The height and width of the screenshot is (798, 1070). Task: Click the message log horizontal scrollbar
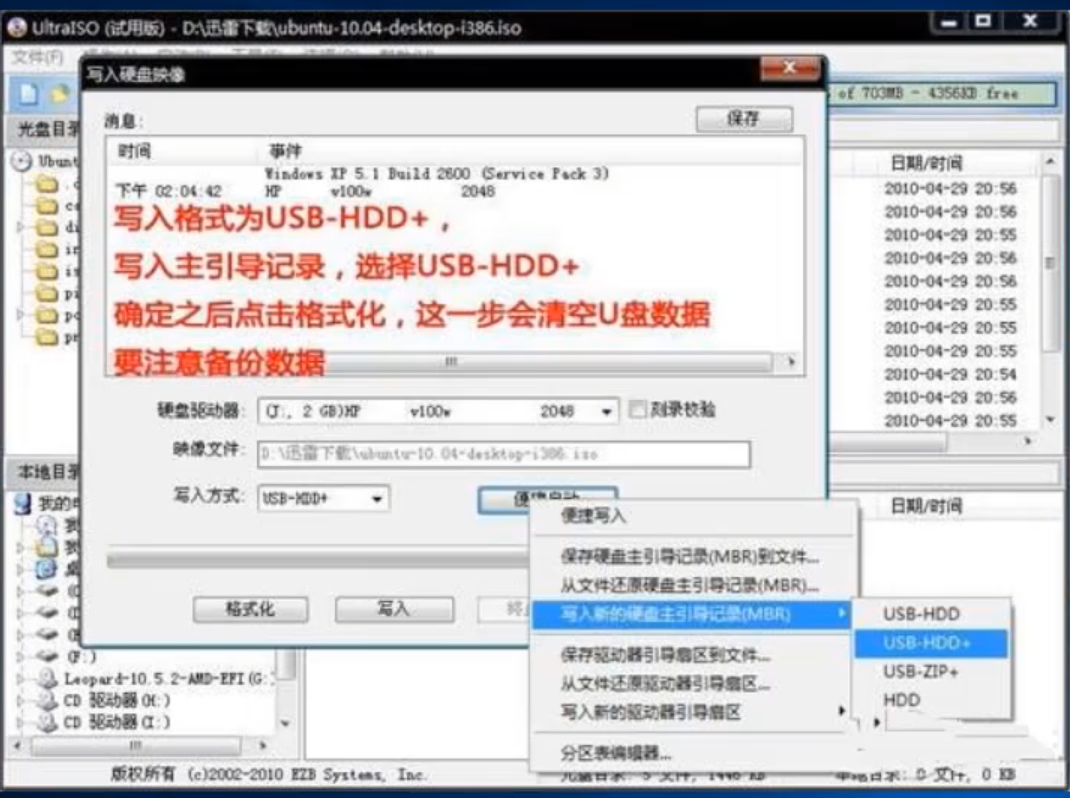(452, 363)
